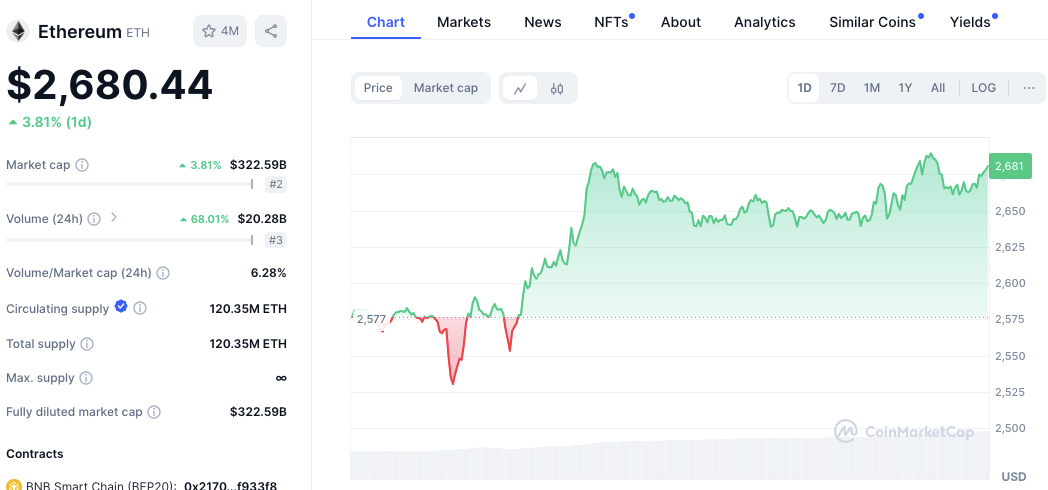Image resolution: width=1048 pixels, height=490 pixels.
Task: Show info for Volume (24h)
Action: click(94, 219)
